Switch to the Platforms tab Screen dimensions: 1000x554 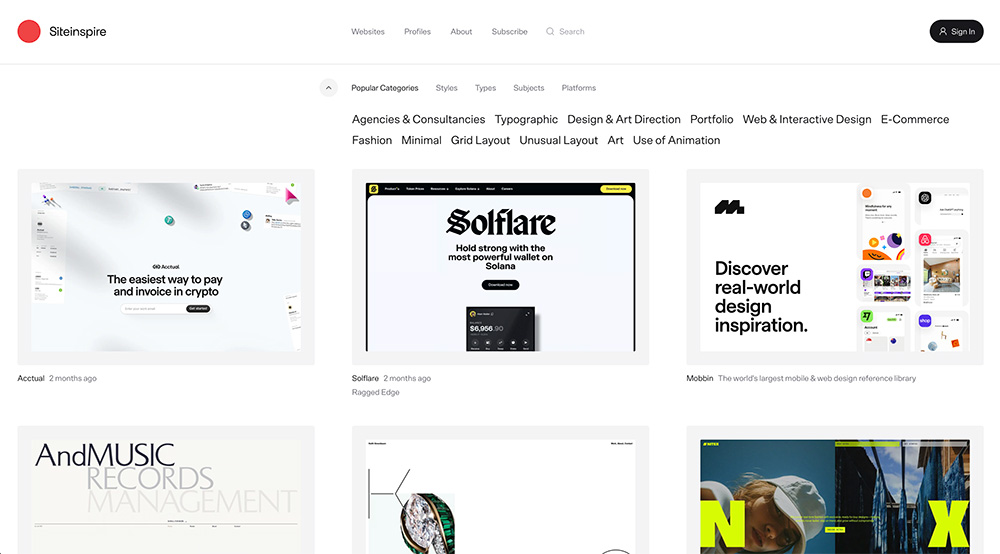[x=578, y=88]
